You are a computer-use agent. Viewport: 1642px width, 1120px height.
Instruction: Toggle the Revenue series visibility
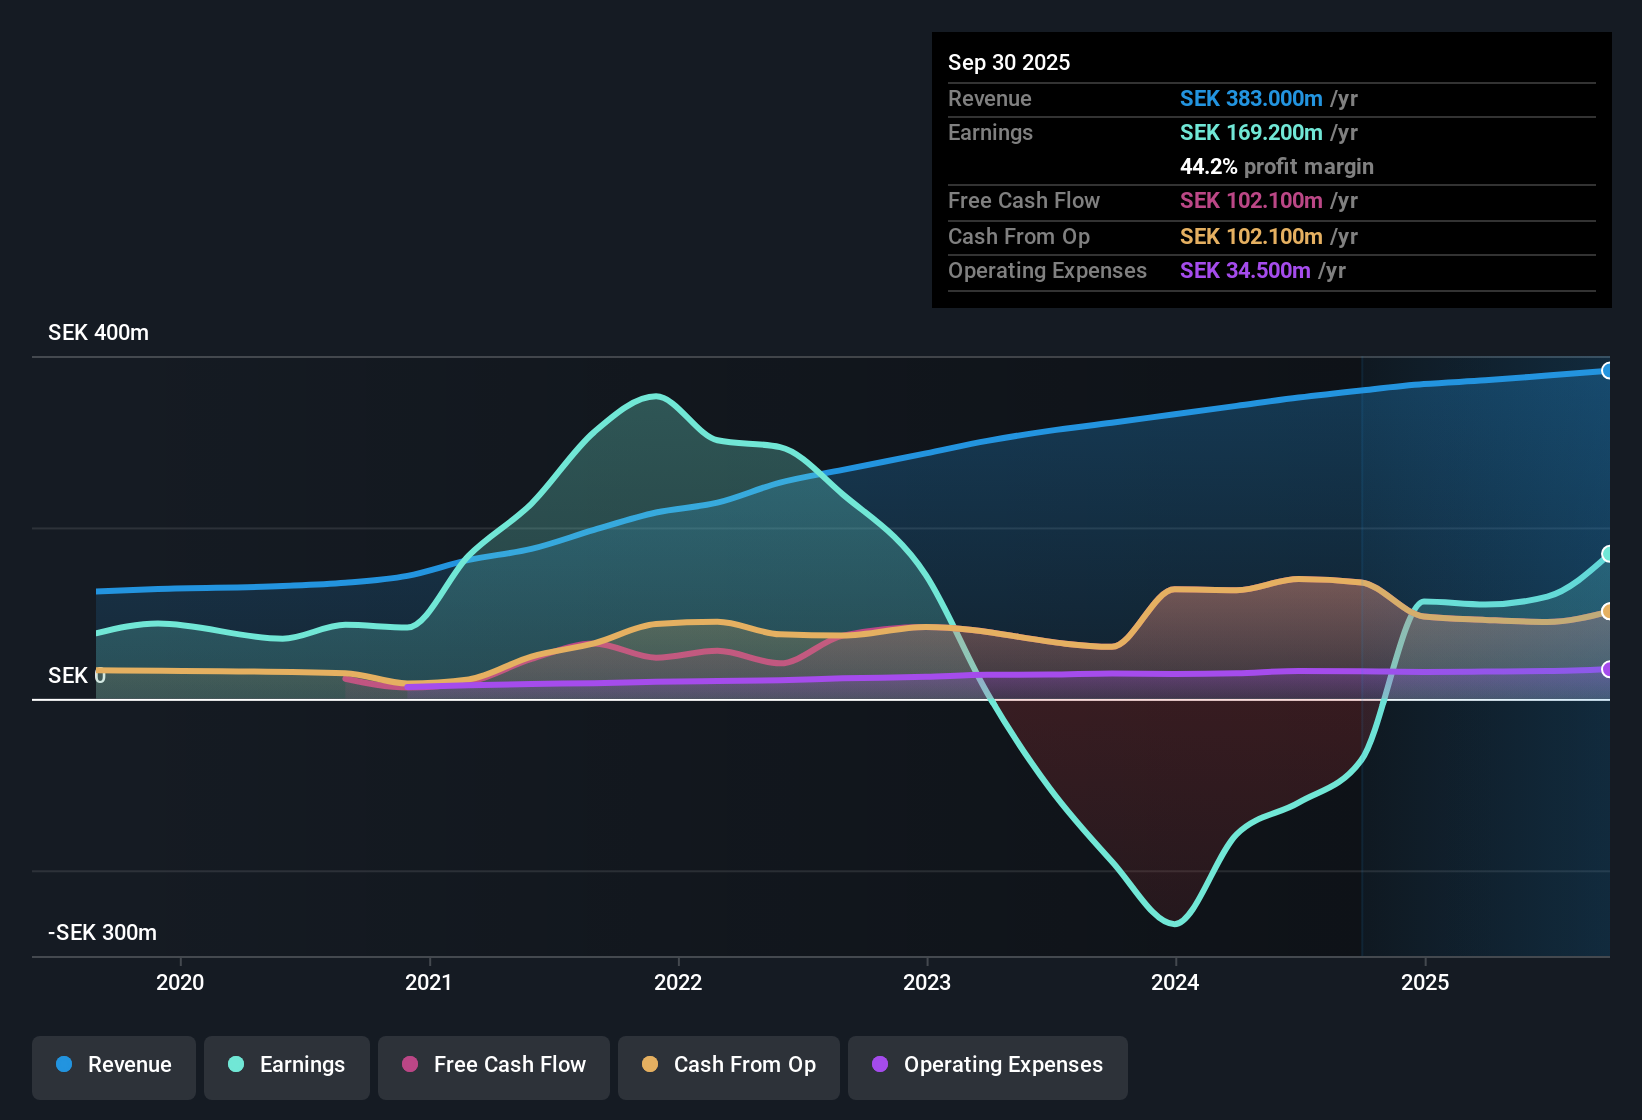[113, 1067]
